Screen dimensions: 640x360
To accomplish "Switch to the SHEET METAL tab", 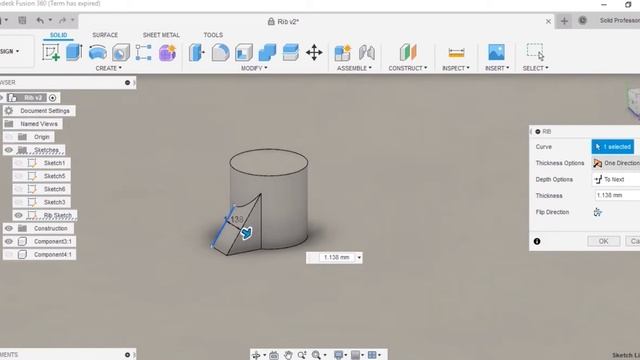I will (161, 35).
